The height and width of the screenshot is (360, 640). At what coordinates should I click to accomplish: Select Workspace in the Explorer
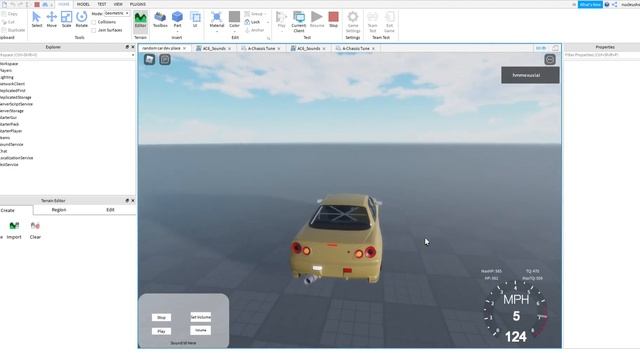click(9, 64)
